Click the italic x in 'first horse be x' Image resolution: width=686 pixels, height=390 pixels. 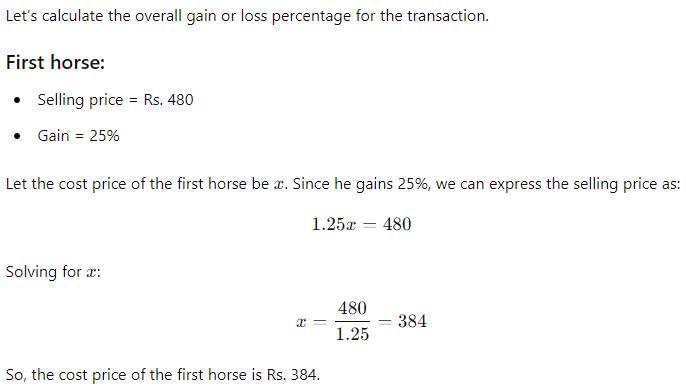coord(279,185)
